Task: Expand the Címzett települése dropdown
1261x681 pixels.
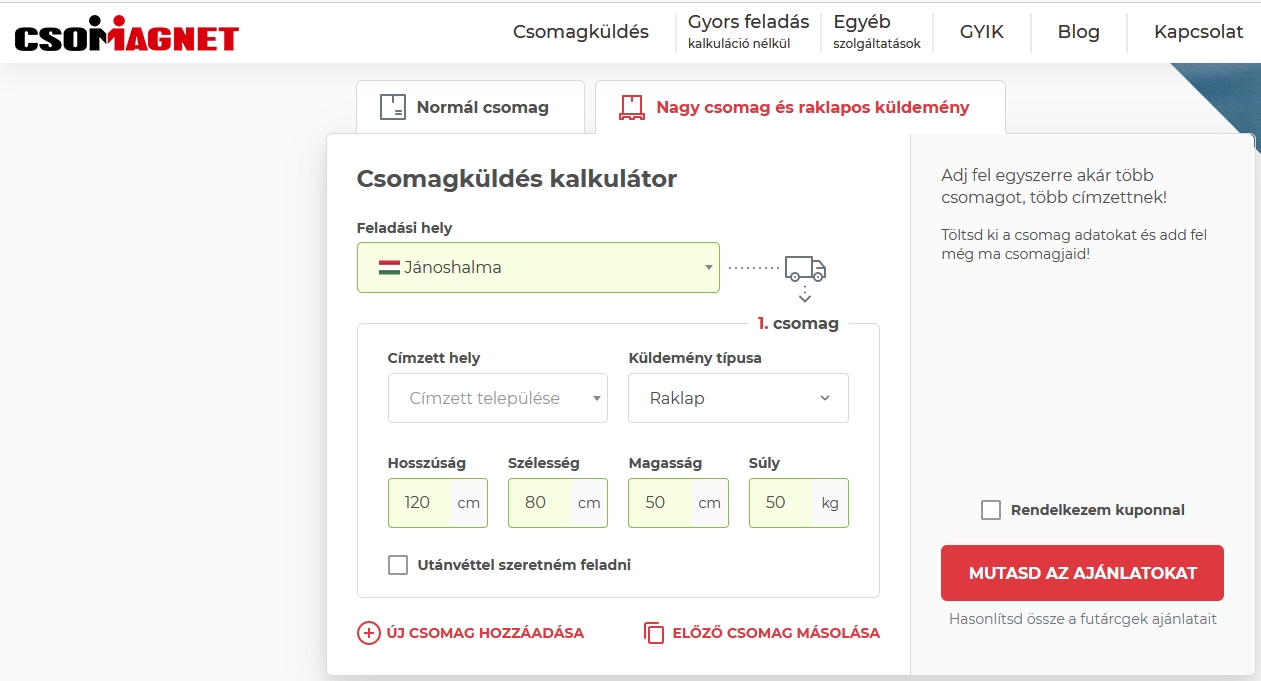Action: 497,398
